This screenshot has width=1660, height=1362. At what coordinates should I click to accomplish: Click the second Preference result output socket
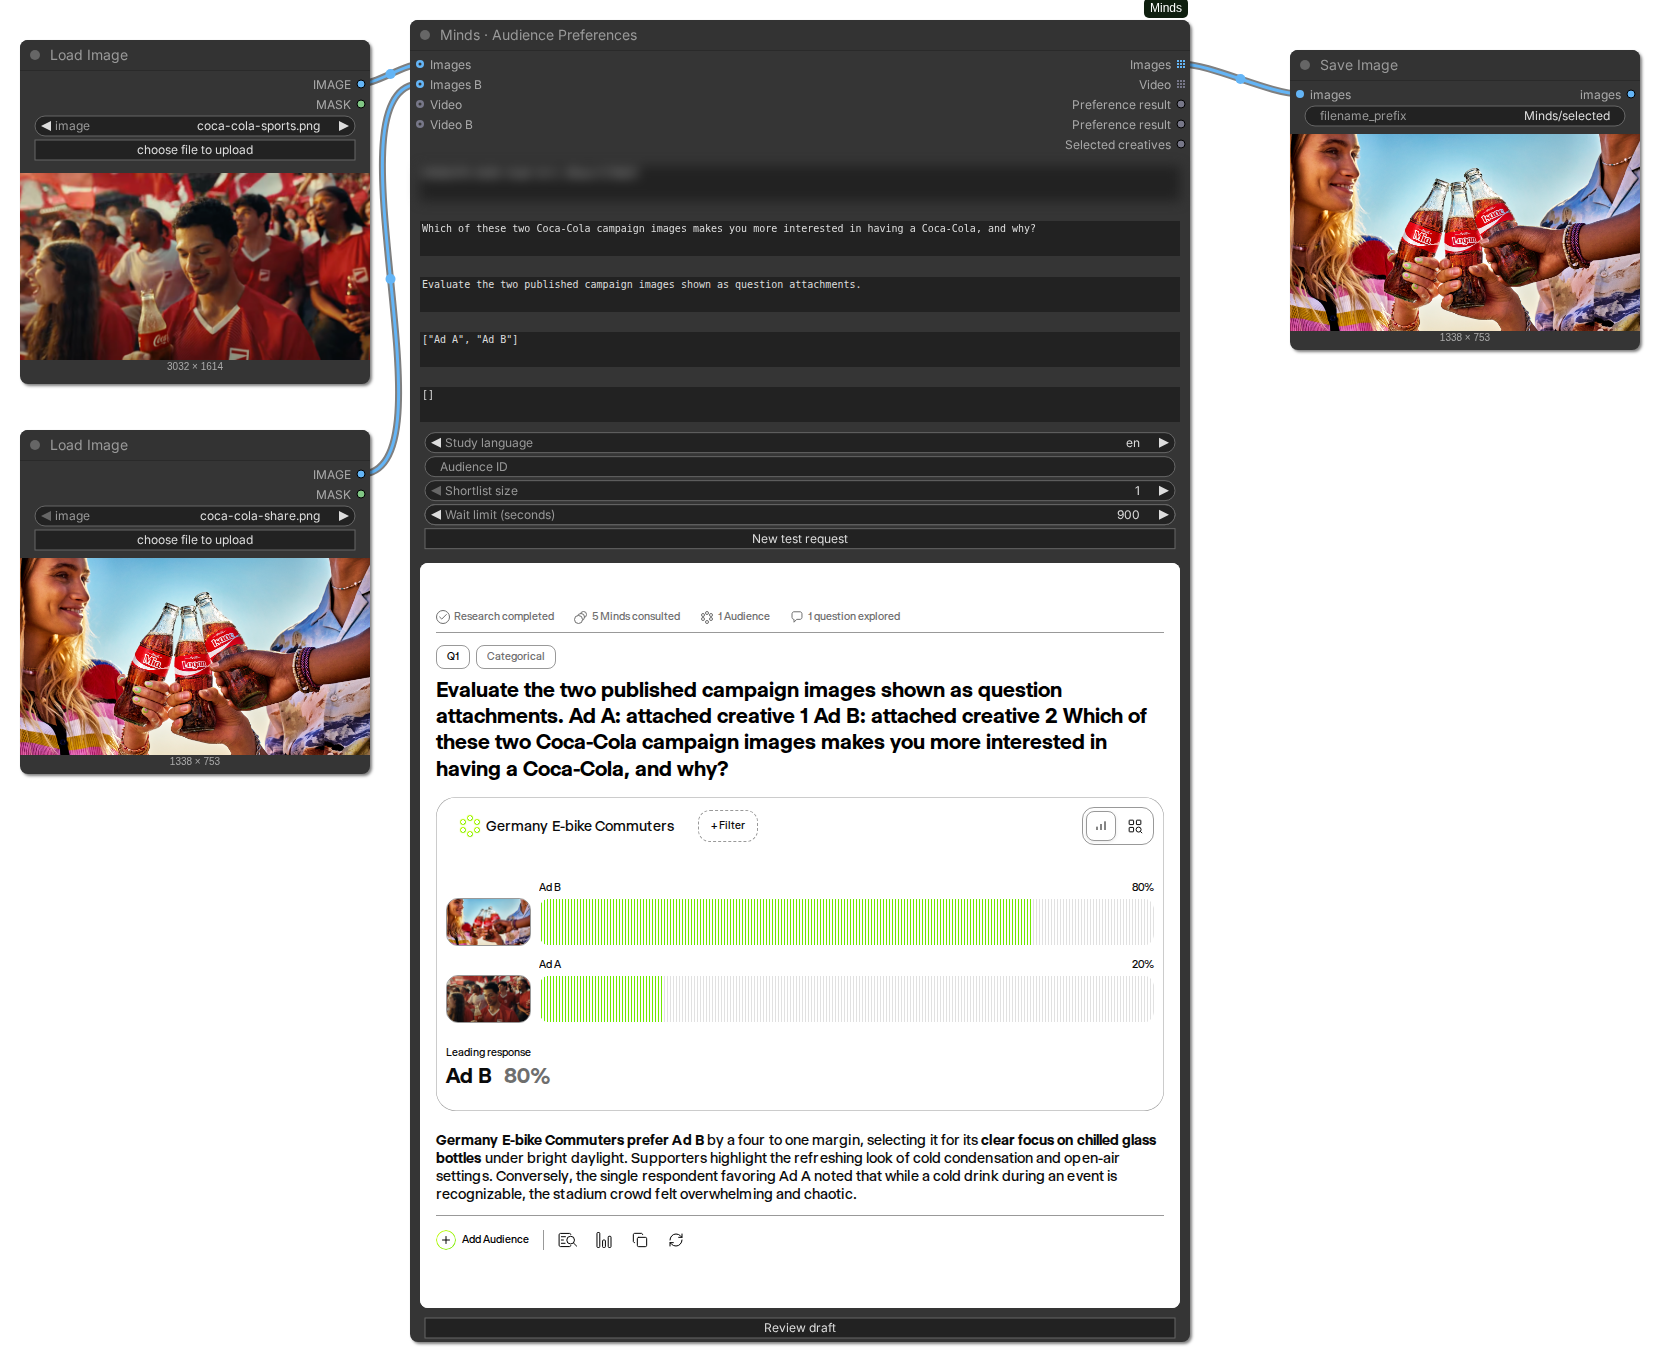tap(1181, 124)
